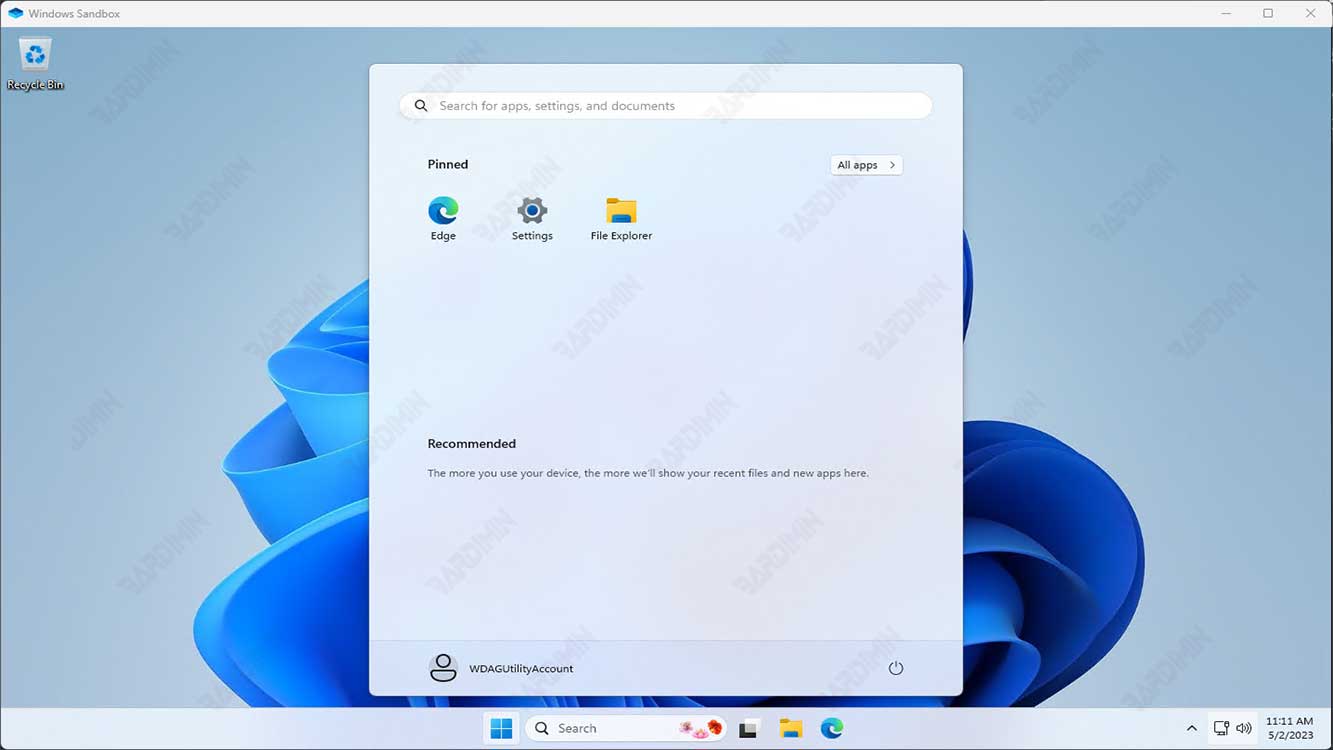The width and height of the screenshot is (1333, 750).
Task: Click the volume speaker tray icon
Action: [x=1243, y=728]
